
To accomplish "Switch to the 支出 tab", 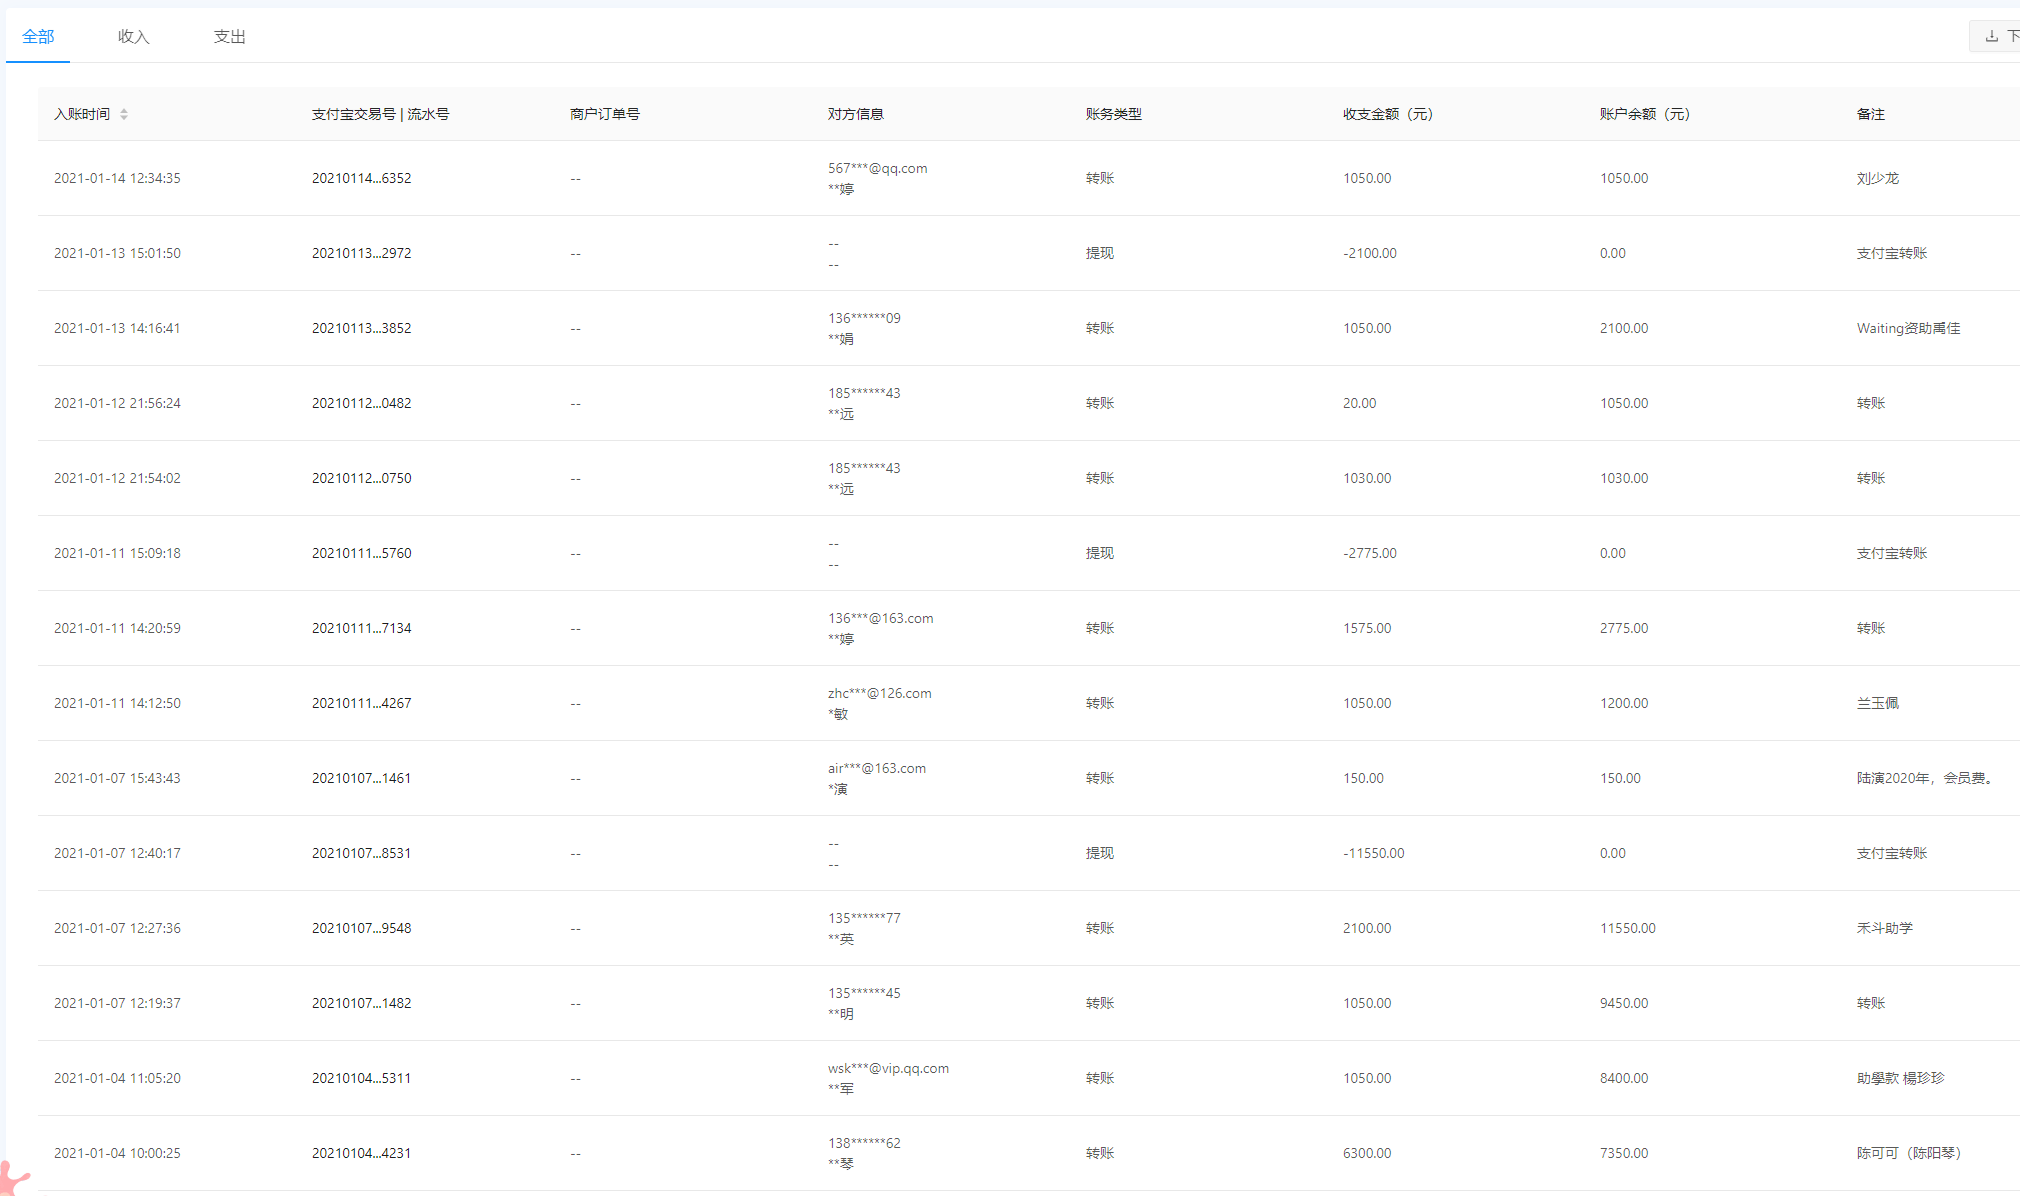I will pyautogui.click(x=229, y=37).
